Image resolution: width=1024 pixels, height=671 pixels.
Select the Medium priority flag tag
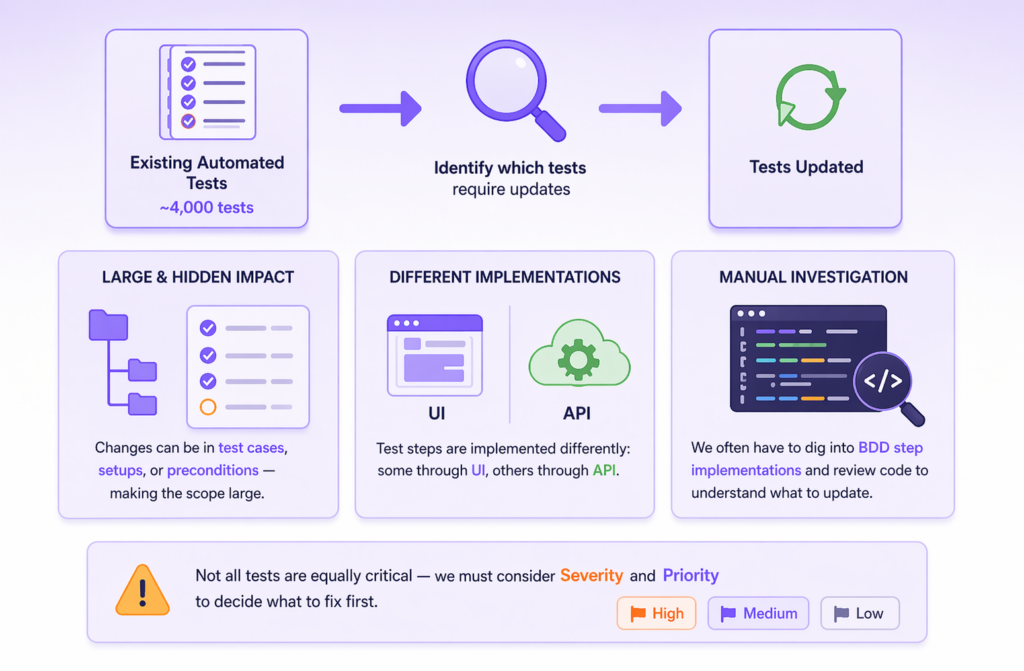click(x=758, y=613)
